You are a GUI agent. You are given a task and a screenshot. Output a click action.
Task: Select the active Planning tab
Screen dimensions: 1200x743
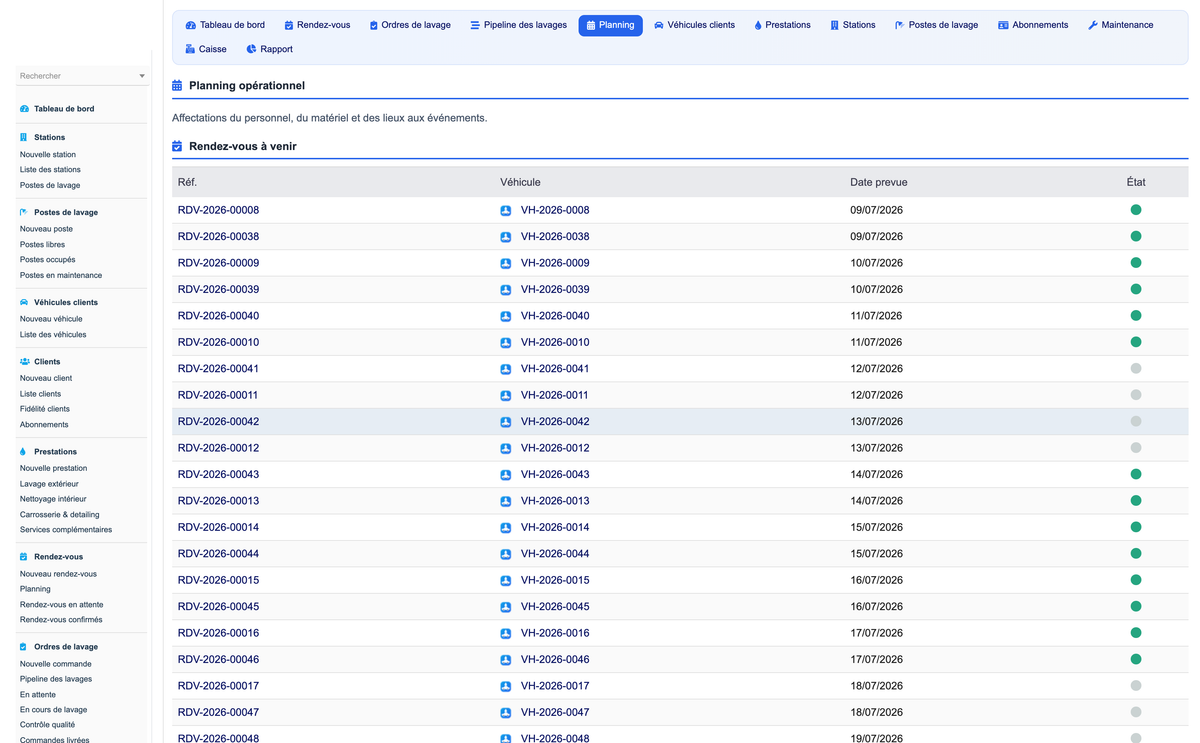pyautogui.click(x=610, y=25)
